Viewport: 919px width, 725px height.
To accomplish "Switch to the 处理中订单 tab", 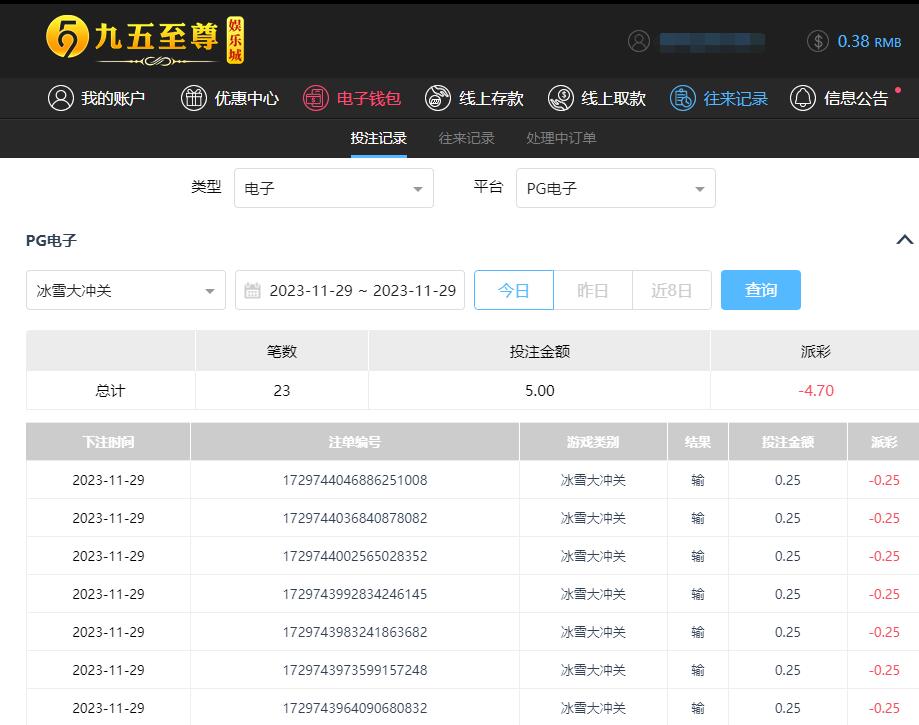I will 561,138.
